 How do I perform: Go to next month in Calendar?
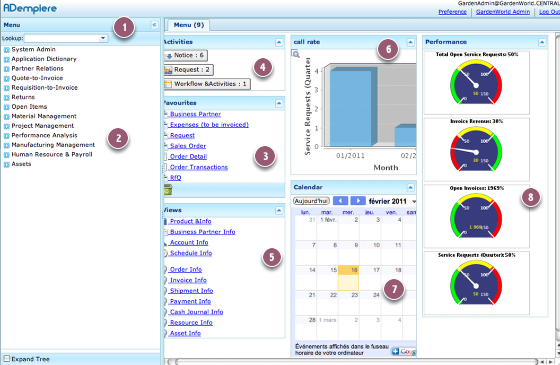click(x=358, y=201)
